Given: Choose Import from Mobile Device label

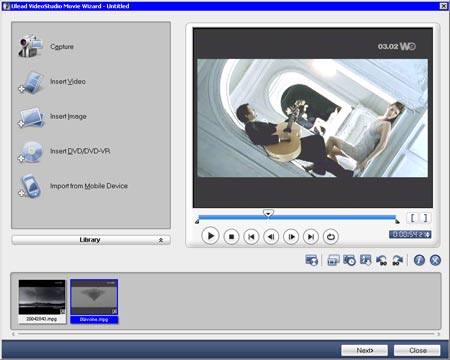Looking at the screenshot, I should tap(89, 186).
